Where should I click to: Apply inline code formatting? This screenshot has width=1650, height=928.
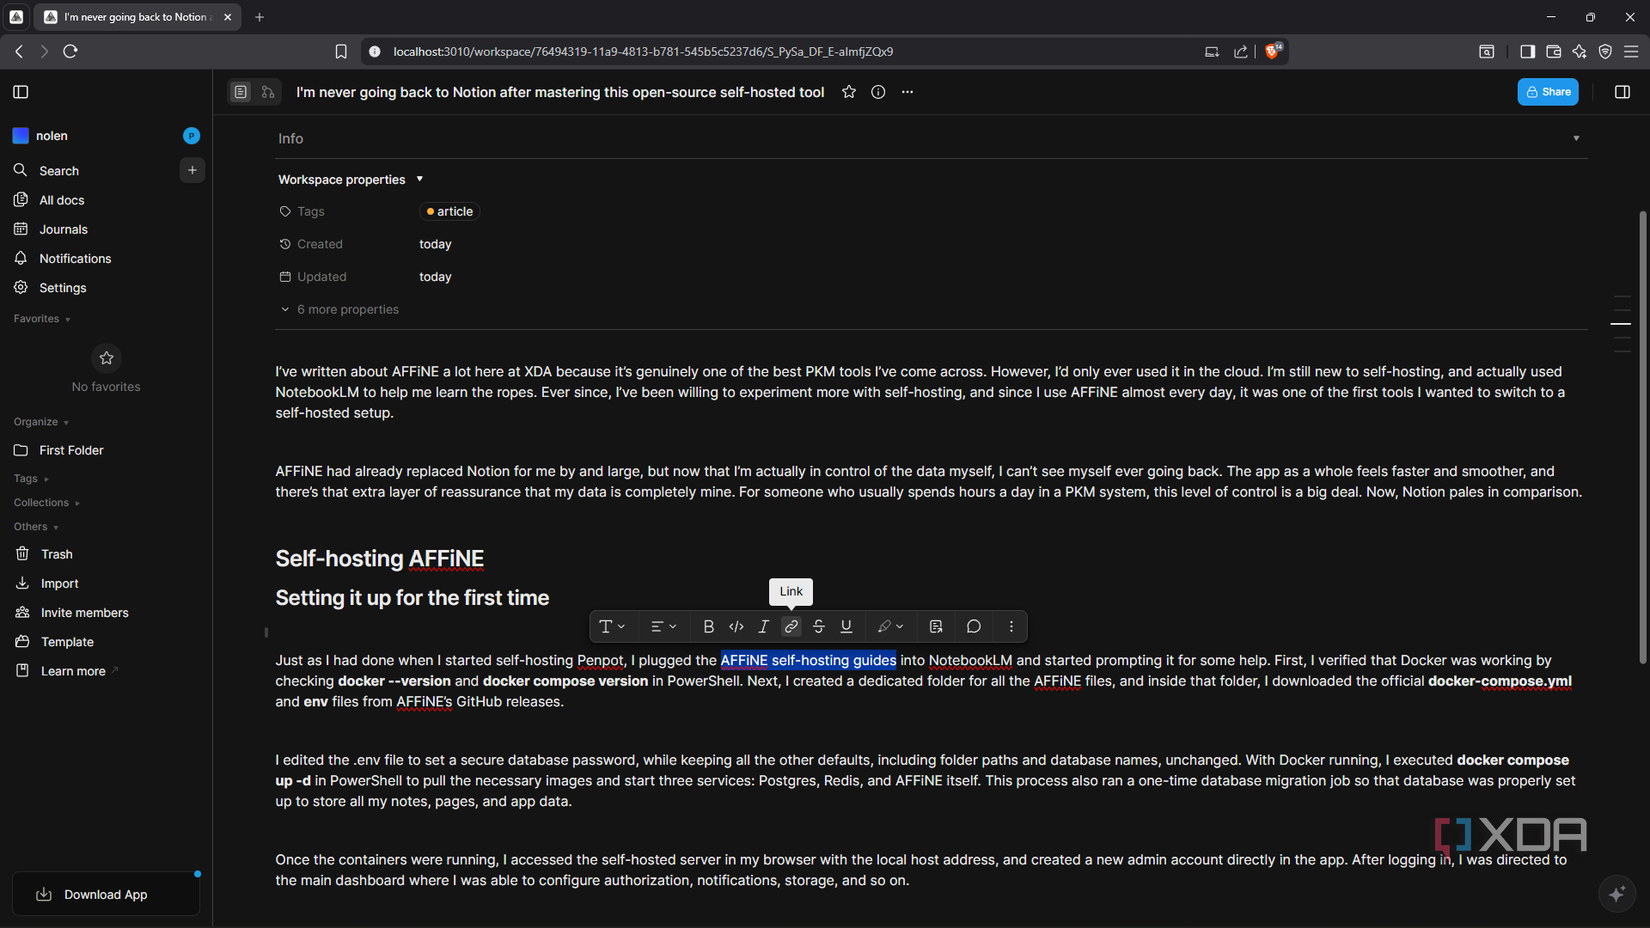click(736, 626)
